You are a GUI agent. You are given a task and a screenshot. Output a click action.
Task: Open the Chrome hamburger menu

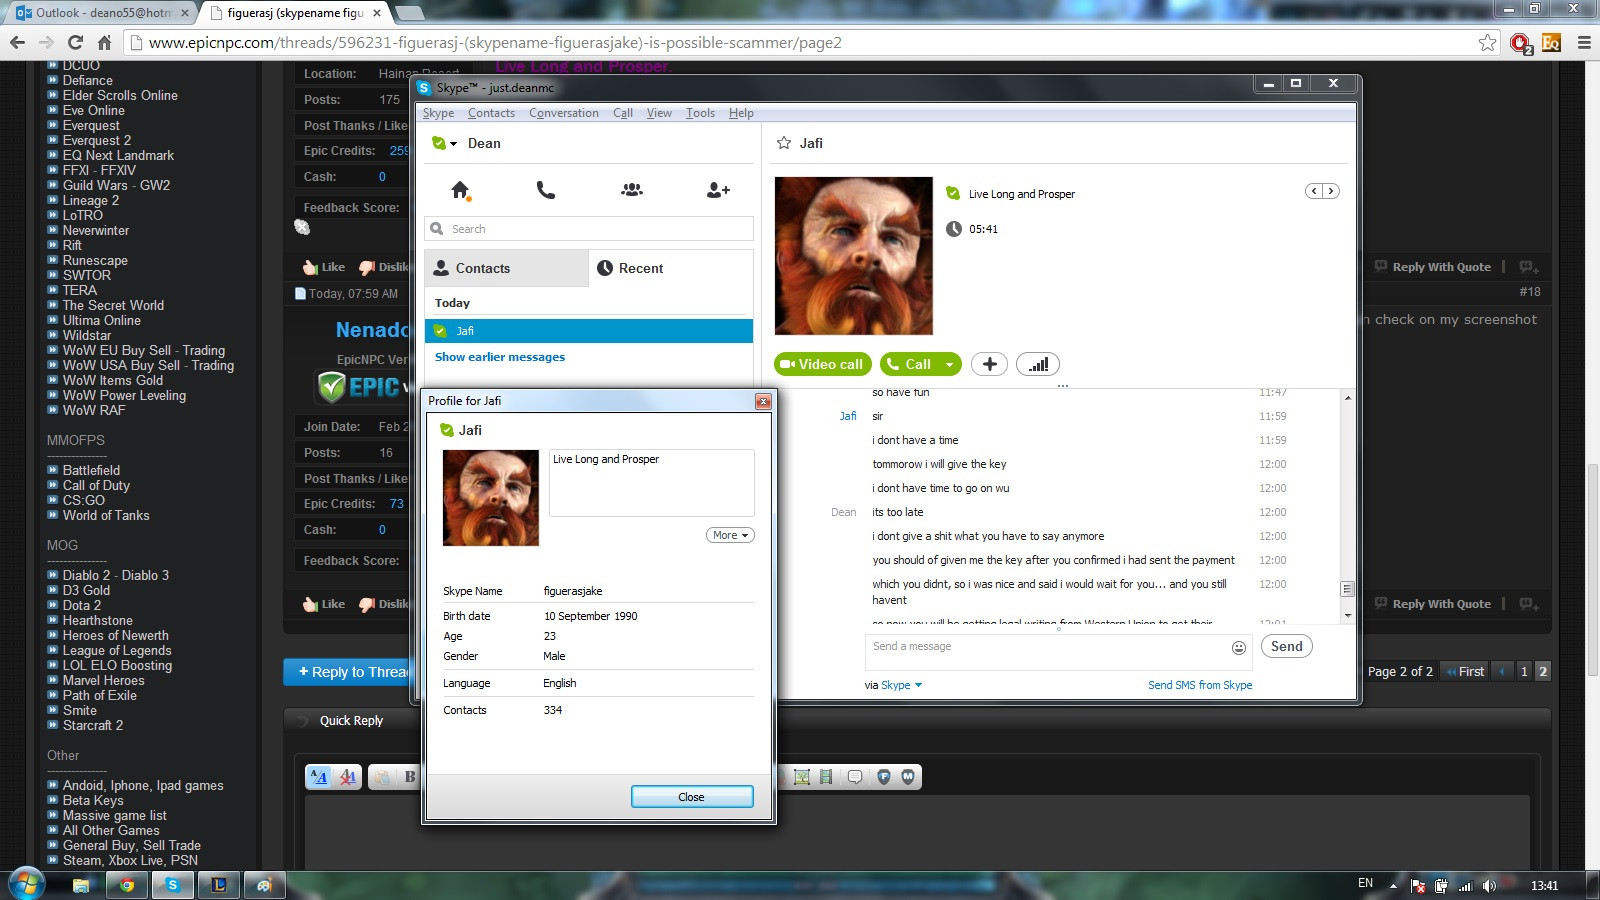(1584, 43)
